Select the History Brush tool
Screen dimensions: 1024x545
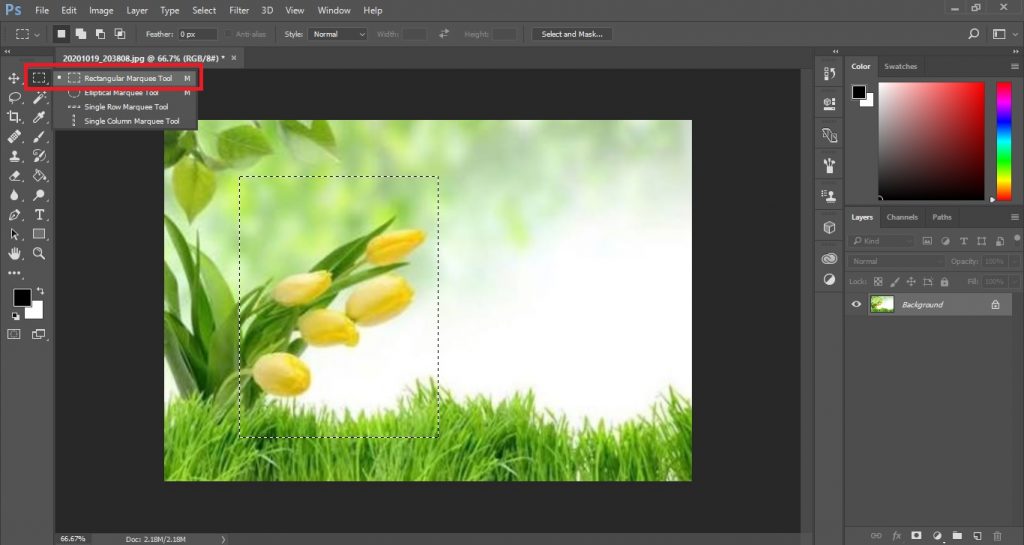click(39, 157)
